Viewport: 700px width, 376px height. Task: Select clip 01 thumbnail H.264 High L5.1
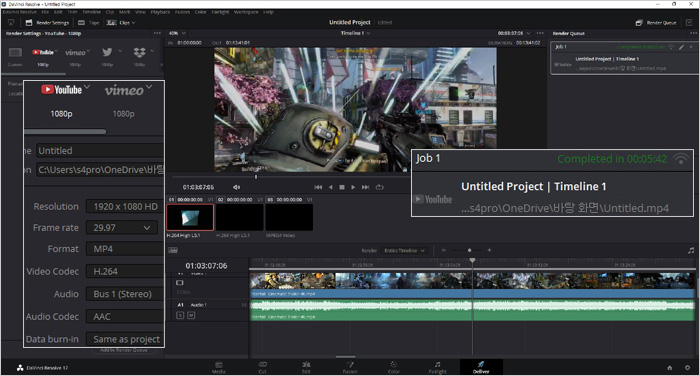pos(190,217)
